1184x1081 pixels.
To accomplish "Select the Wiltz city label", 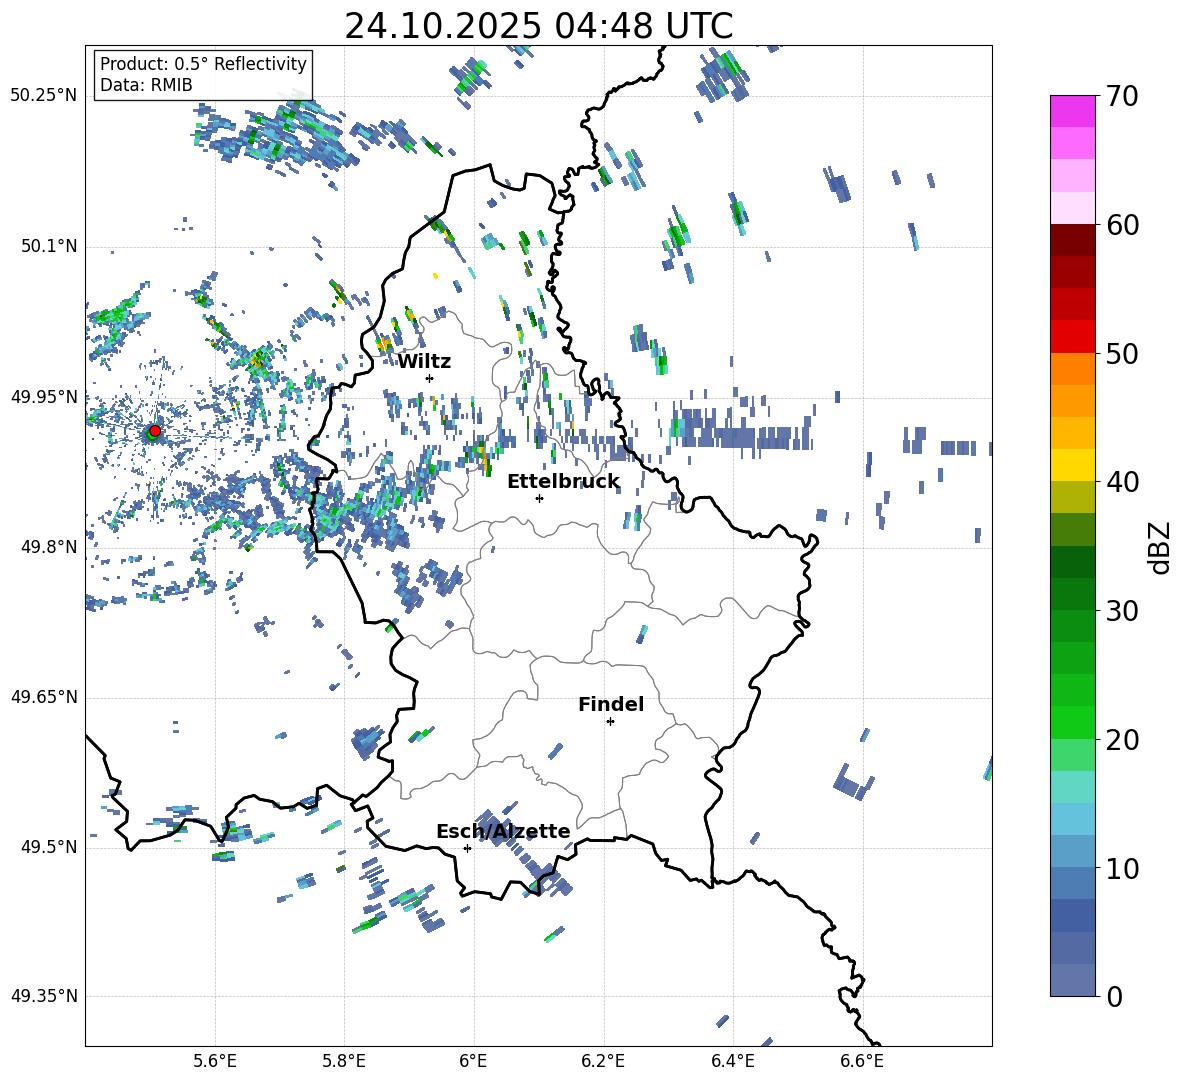I will coord(424,362).
